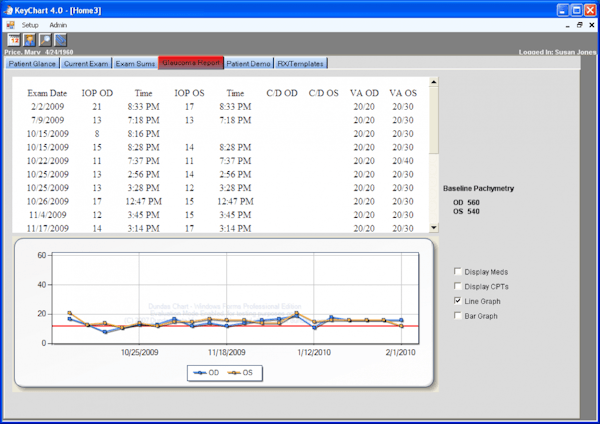The width and height of the screenshot is (600, 424).
Task: Open the Admin menu
Action: pyautogui.click(x=58, y=23)
